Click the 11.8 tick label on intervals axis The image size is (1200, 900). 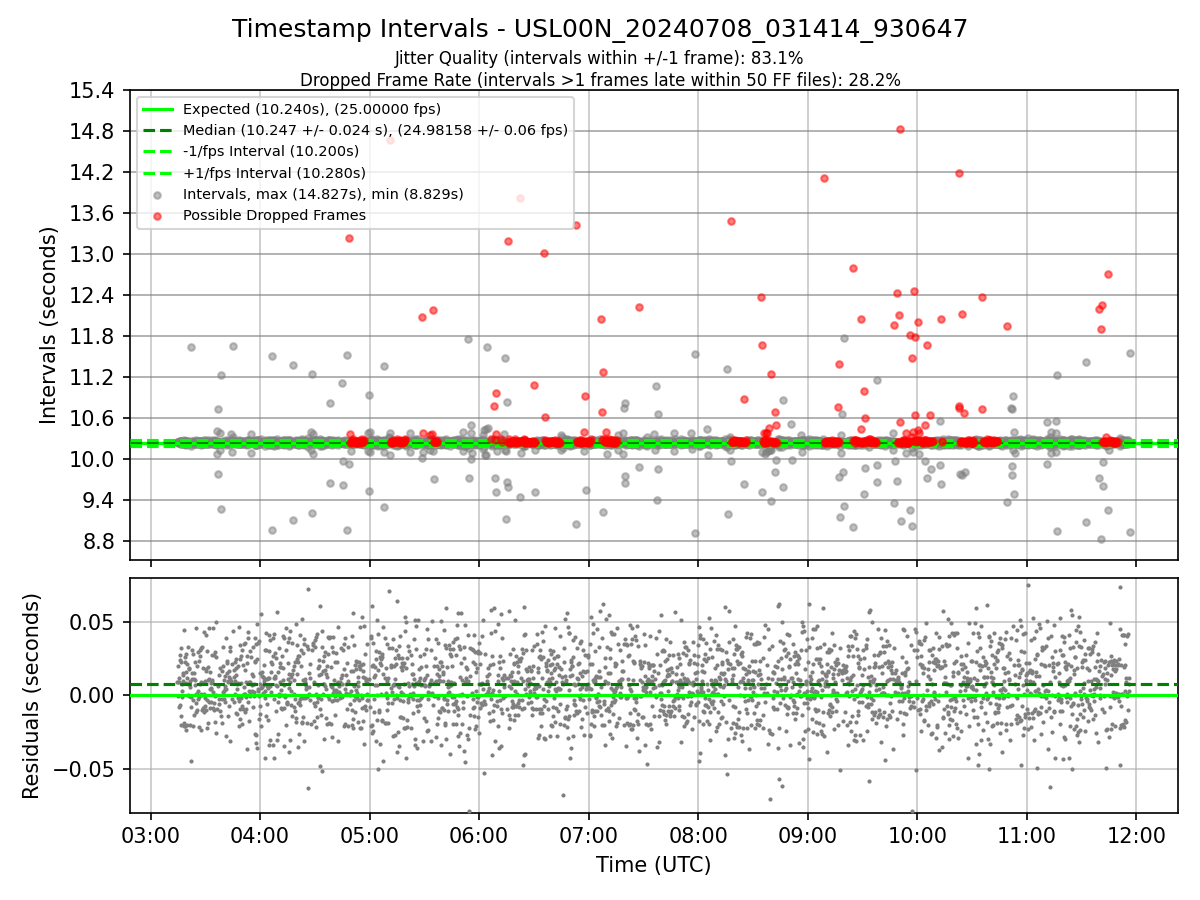click(x=93, y=337)
